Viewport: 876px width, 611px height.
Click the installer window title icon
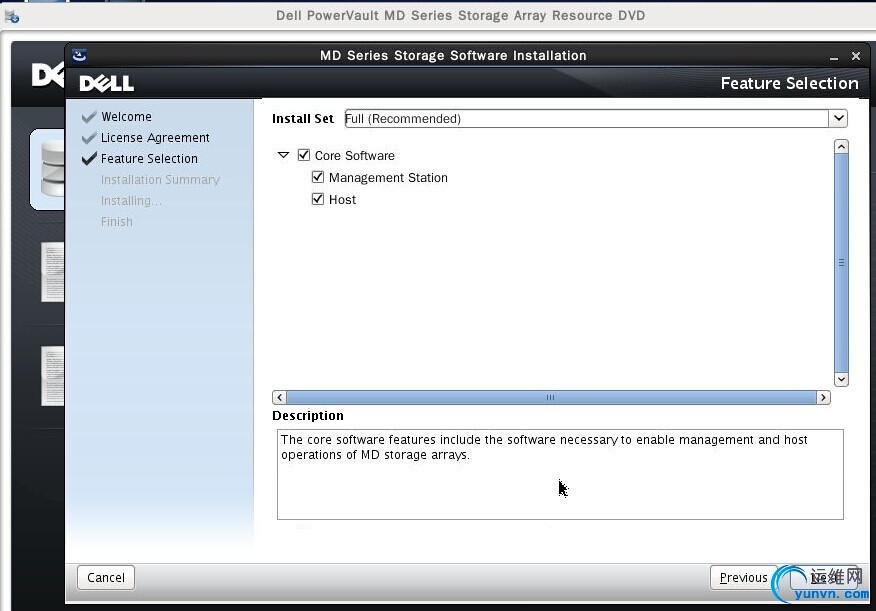point(79,55)
